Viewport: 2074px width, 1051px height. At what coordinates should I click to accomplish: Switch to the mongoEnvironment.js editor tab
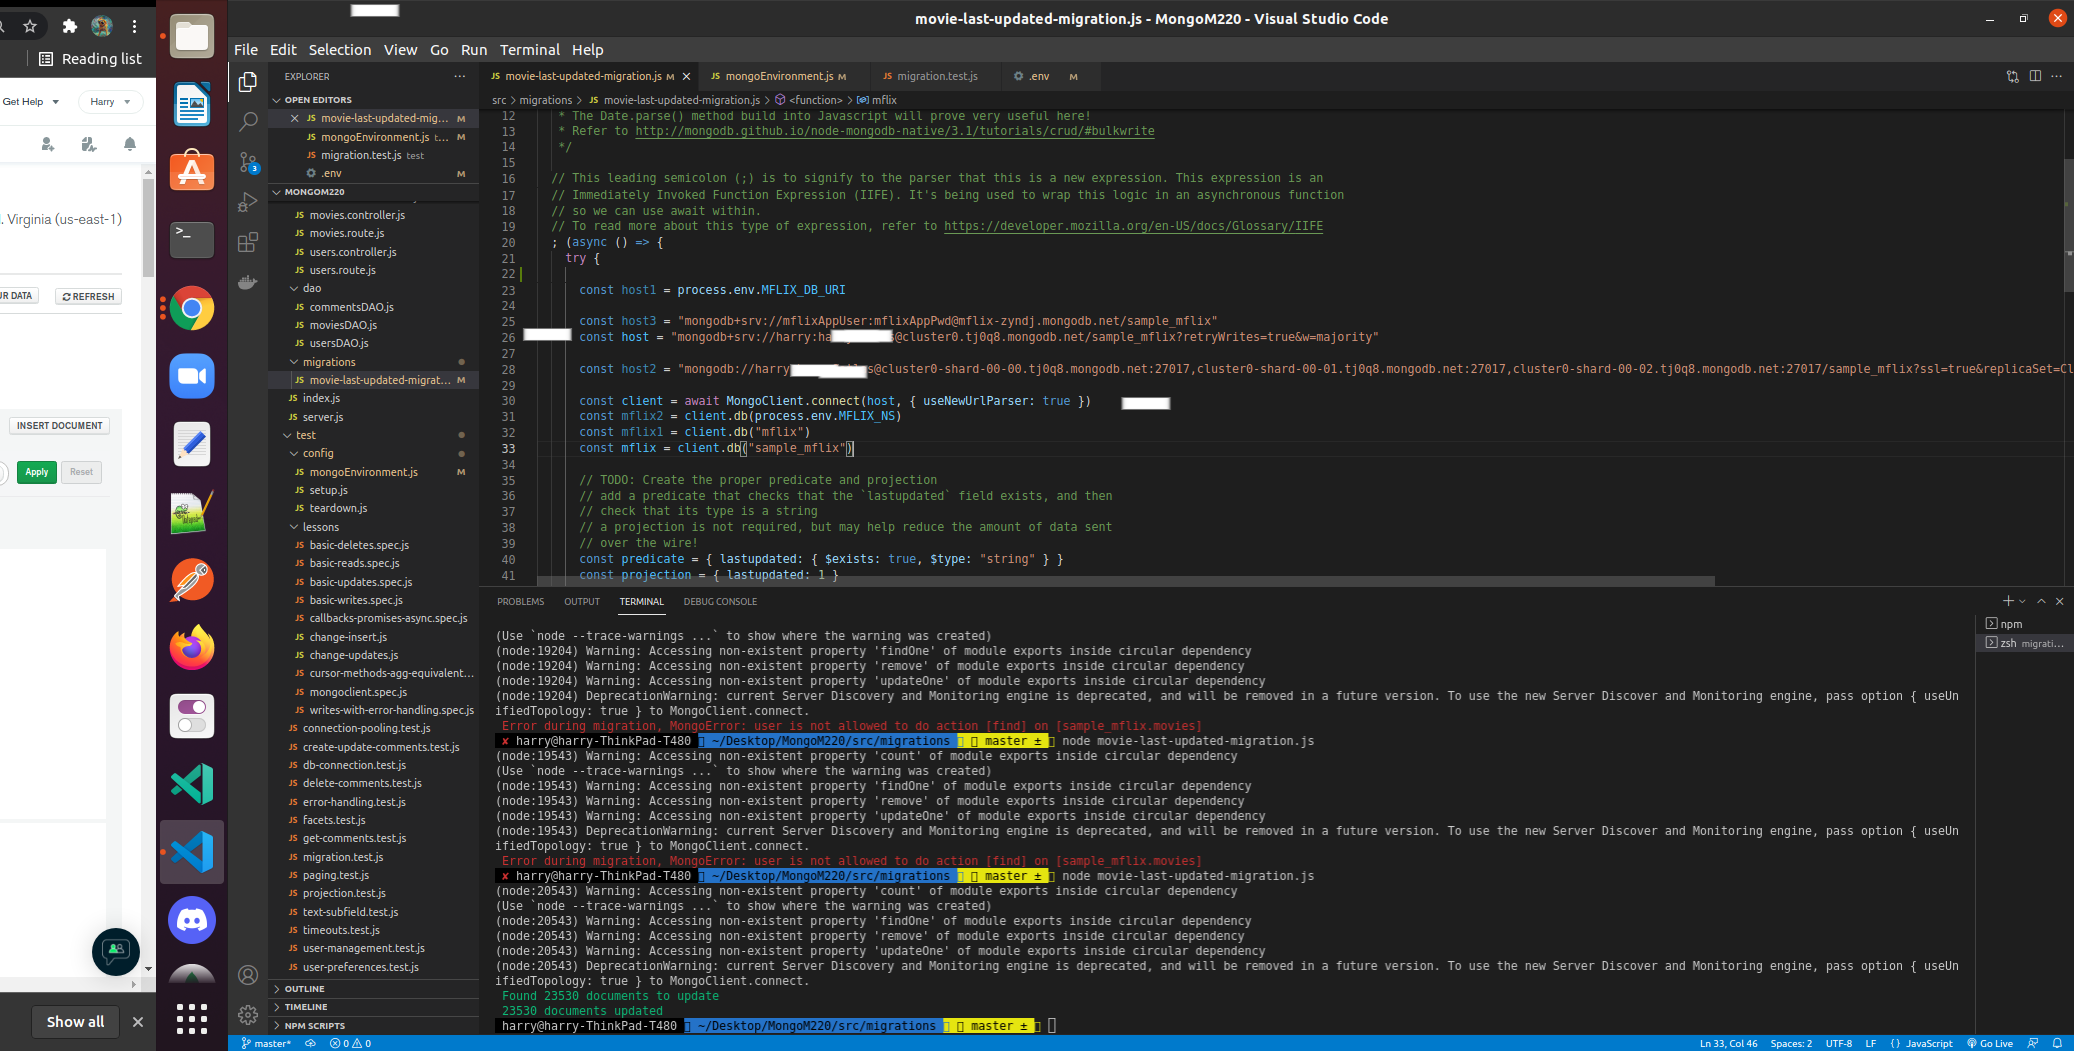pyautogui.click(x=778, y=76)
